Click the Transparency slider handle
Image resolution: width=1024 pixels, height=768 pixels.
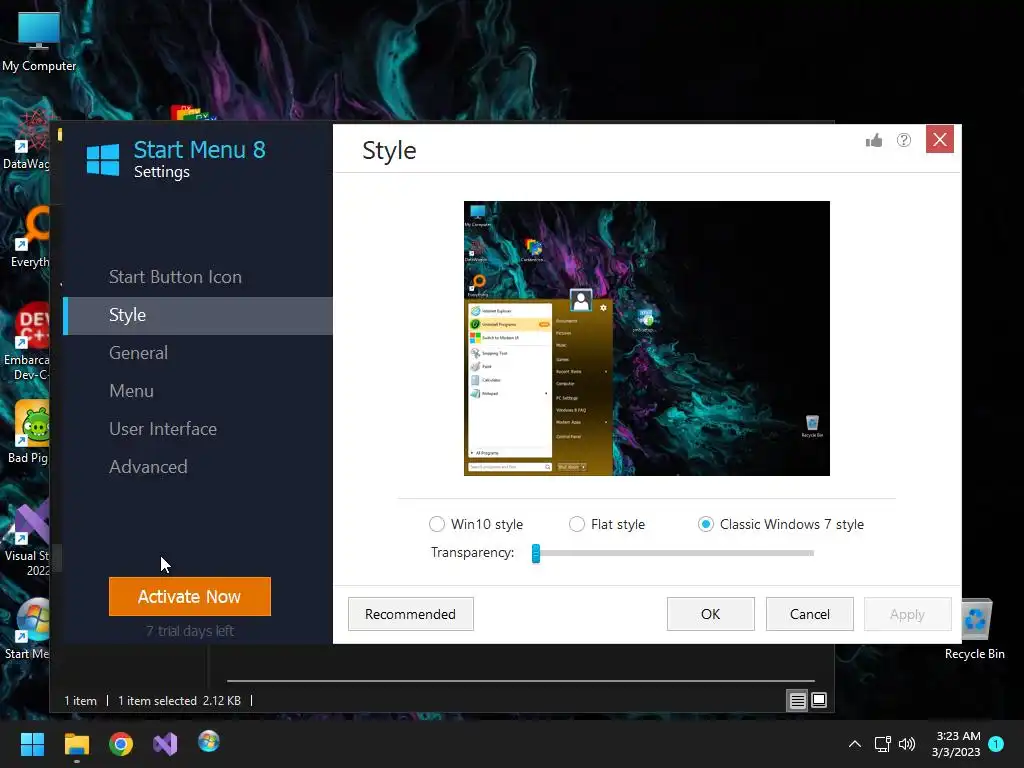pos(536,553)
